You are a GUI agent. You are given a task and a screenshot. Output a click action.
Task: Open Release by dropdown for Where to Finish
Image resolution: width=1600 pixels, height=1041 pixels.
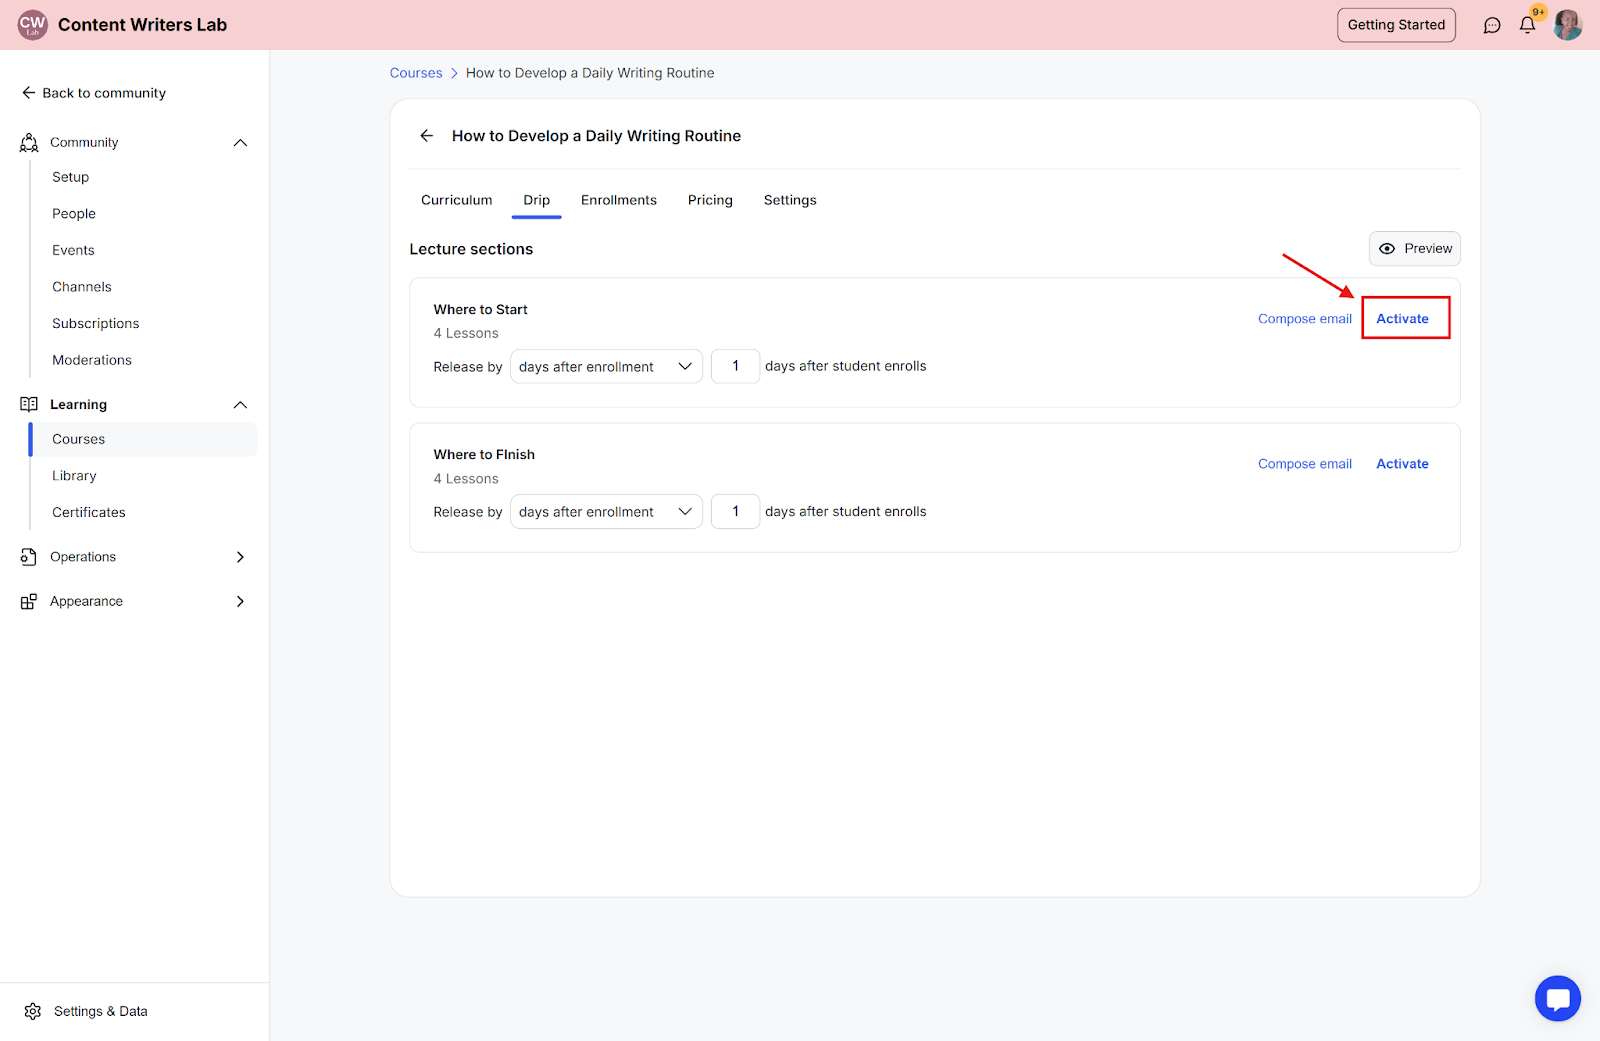point(606,512)
